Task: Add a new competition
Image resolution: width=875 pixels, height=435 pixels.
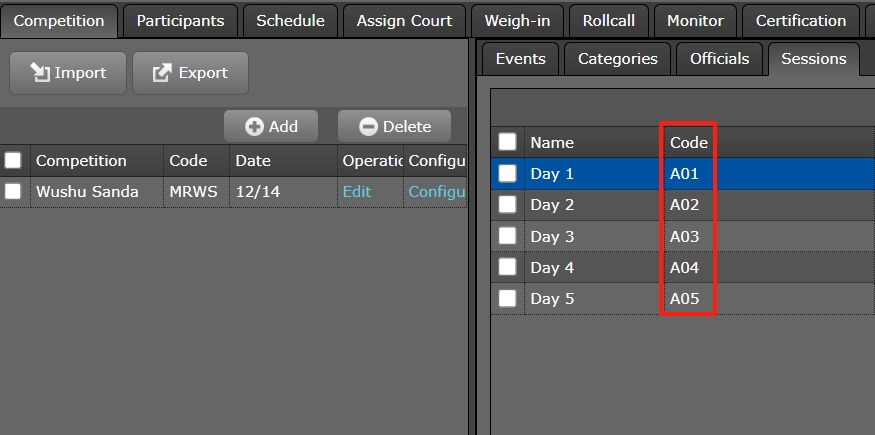Action: coord(271,126)
